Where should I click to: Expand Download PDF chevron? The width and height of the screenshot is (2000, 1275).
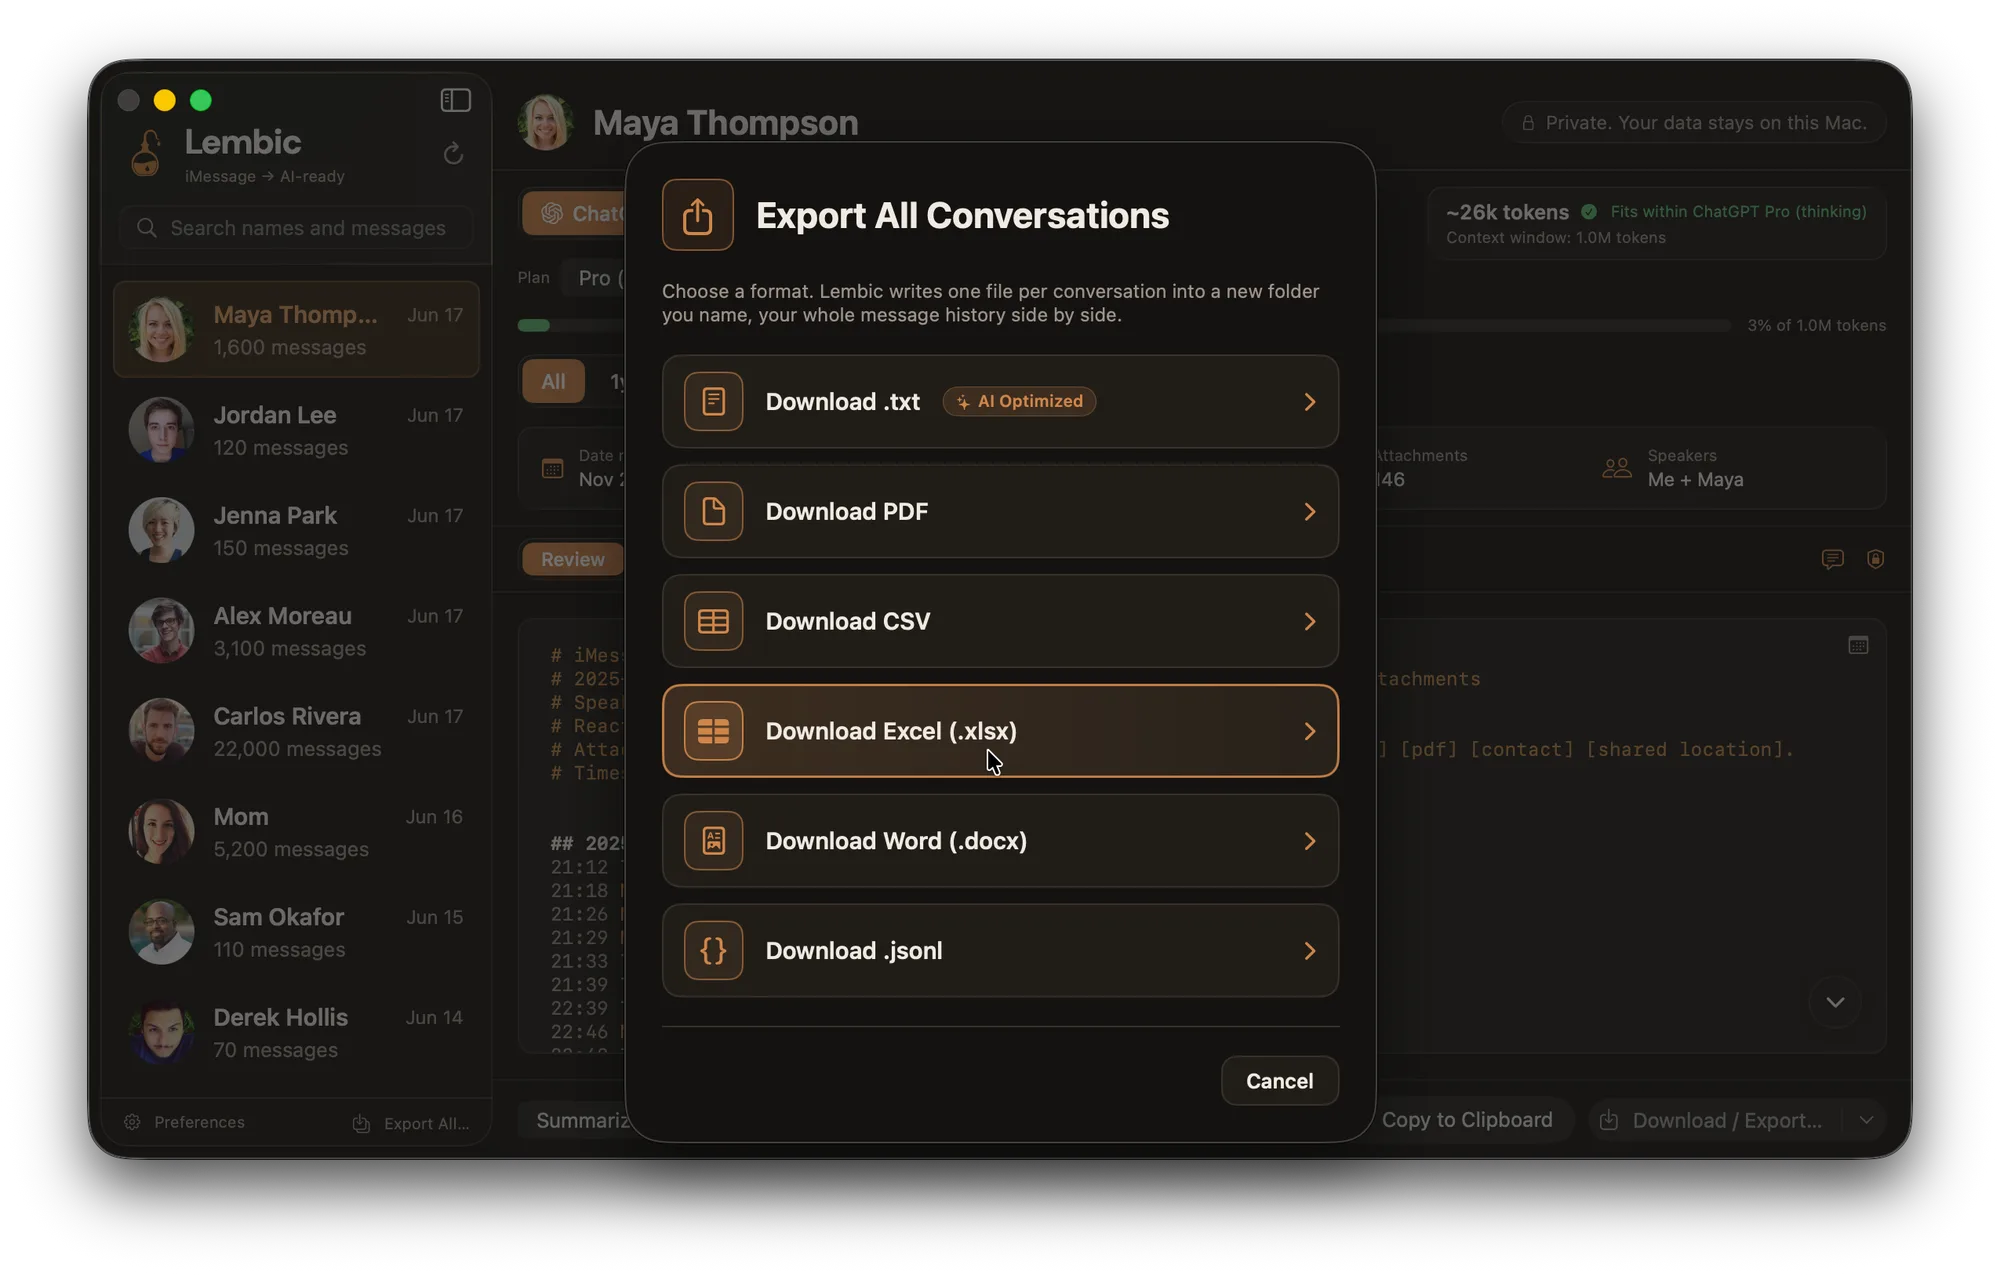(x=1309, y=511)
